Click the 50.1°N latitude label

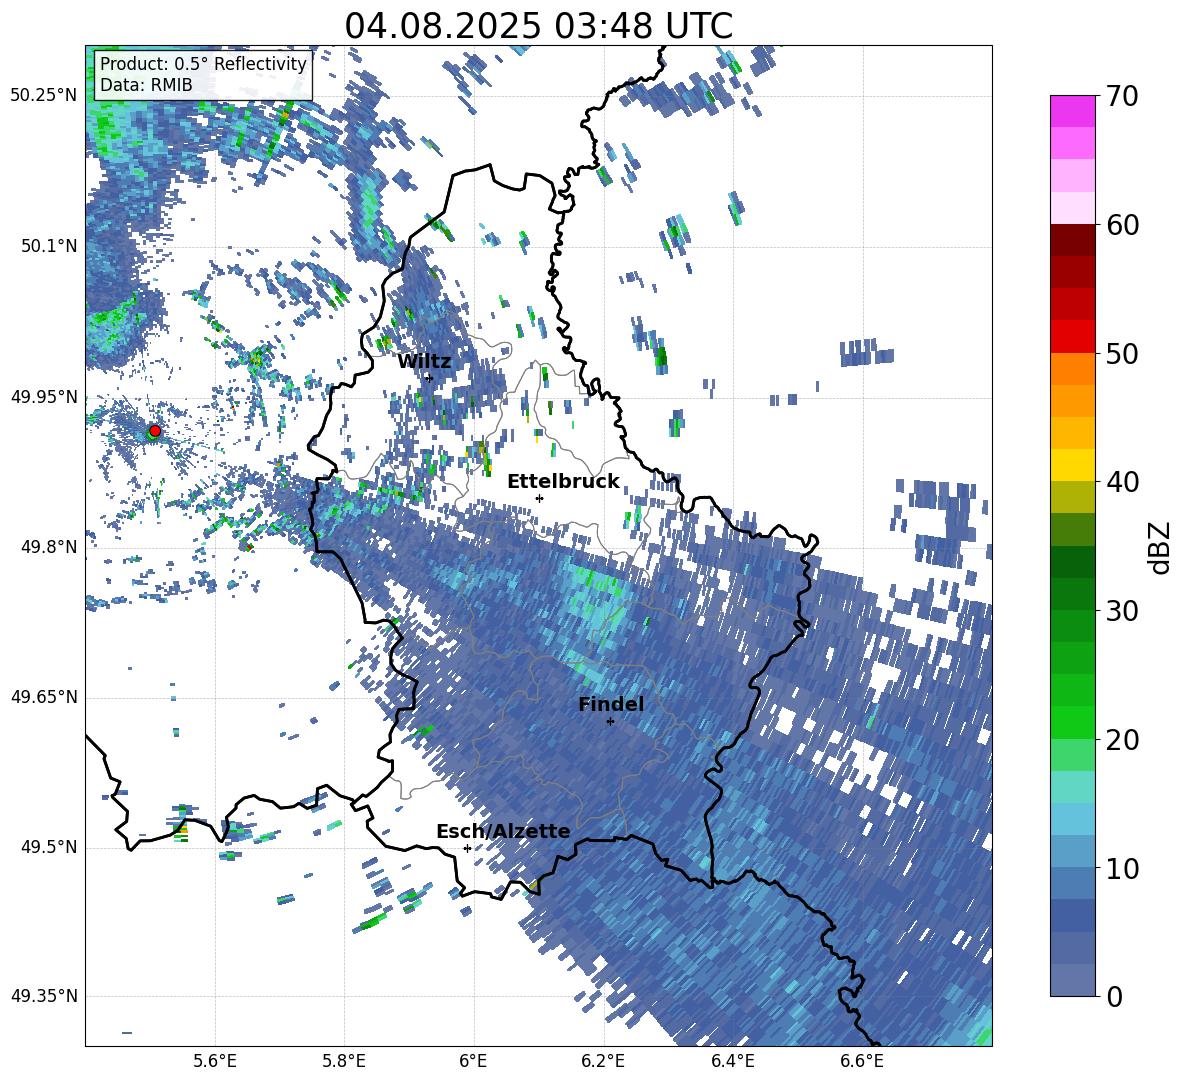tap(48, 246)
